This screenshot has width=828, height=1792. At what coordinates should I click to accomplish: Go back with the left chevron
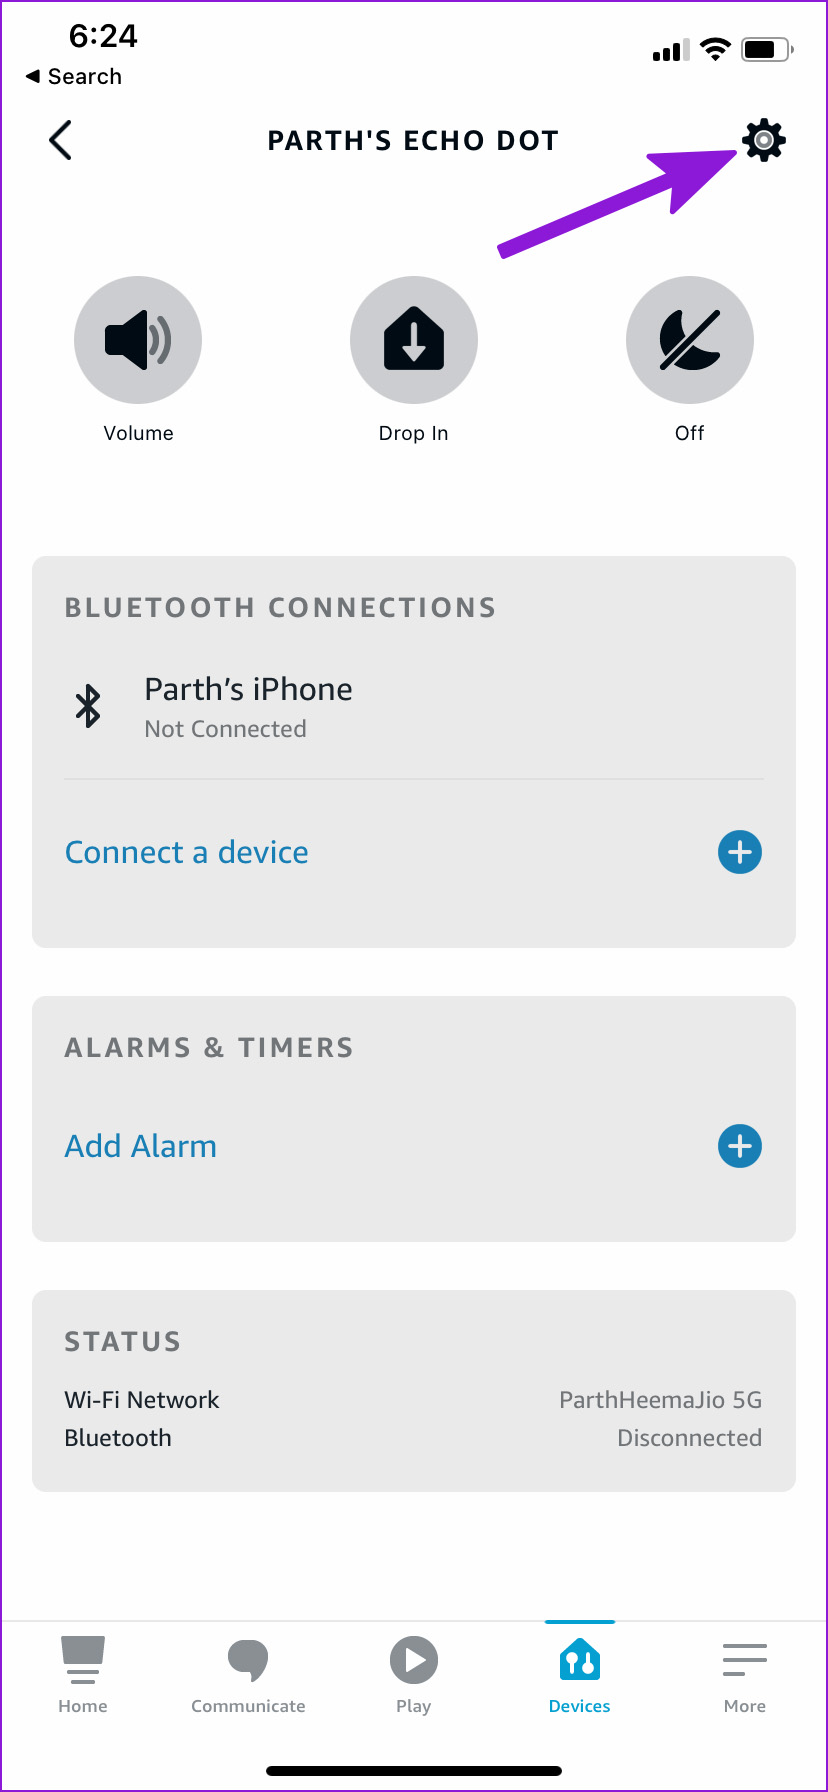pyautogui.click(x=61, y=140)
